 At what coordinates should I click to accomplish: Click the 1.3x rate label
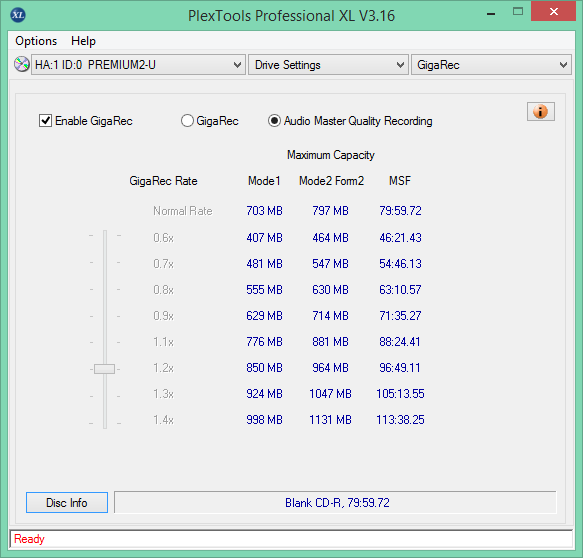(x=164, y=394)
